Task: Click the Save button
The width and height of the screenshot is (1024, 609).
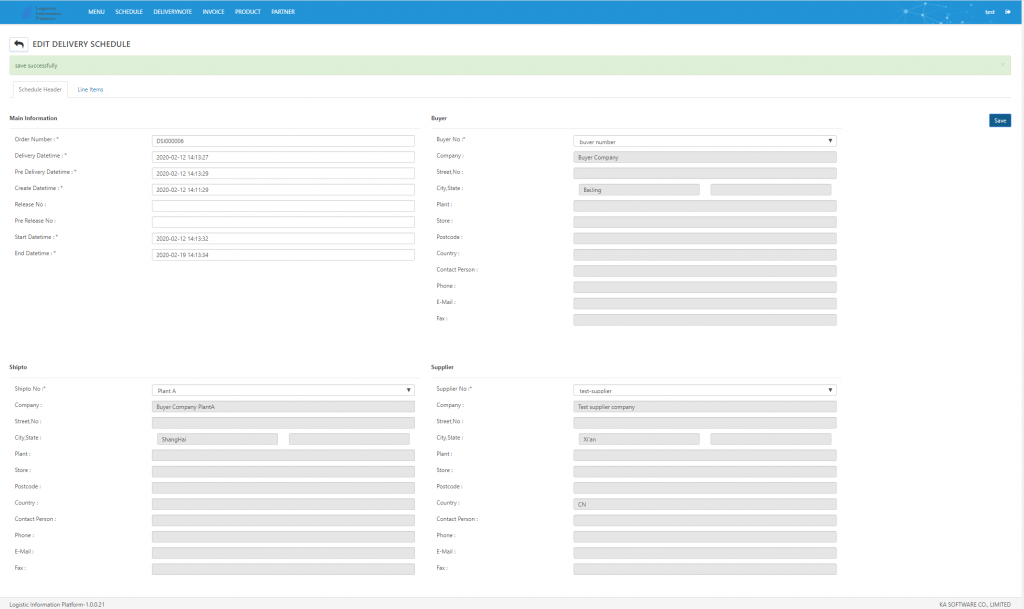Action: [x=1000, y=120]
